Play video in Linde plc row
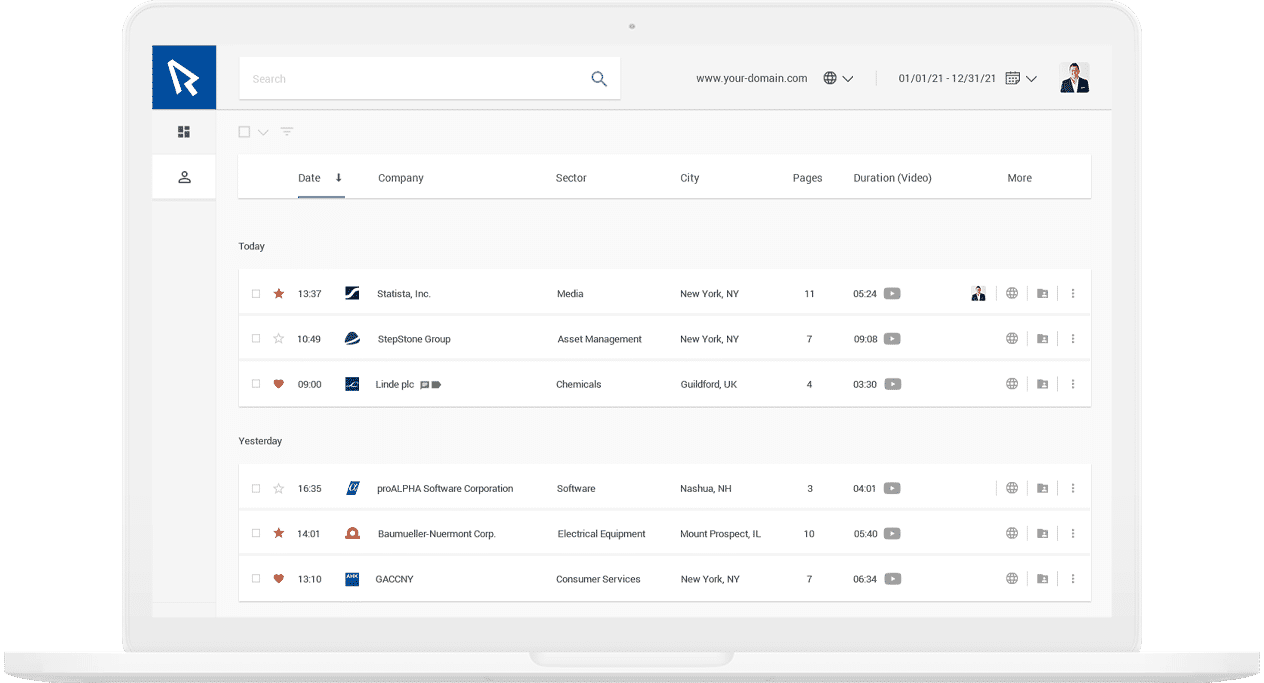Viewport: 1264px width, 683px height. [x=892, y=384]
